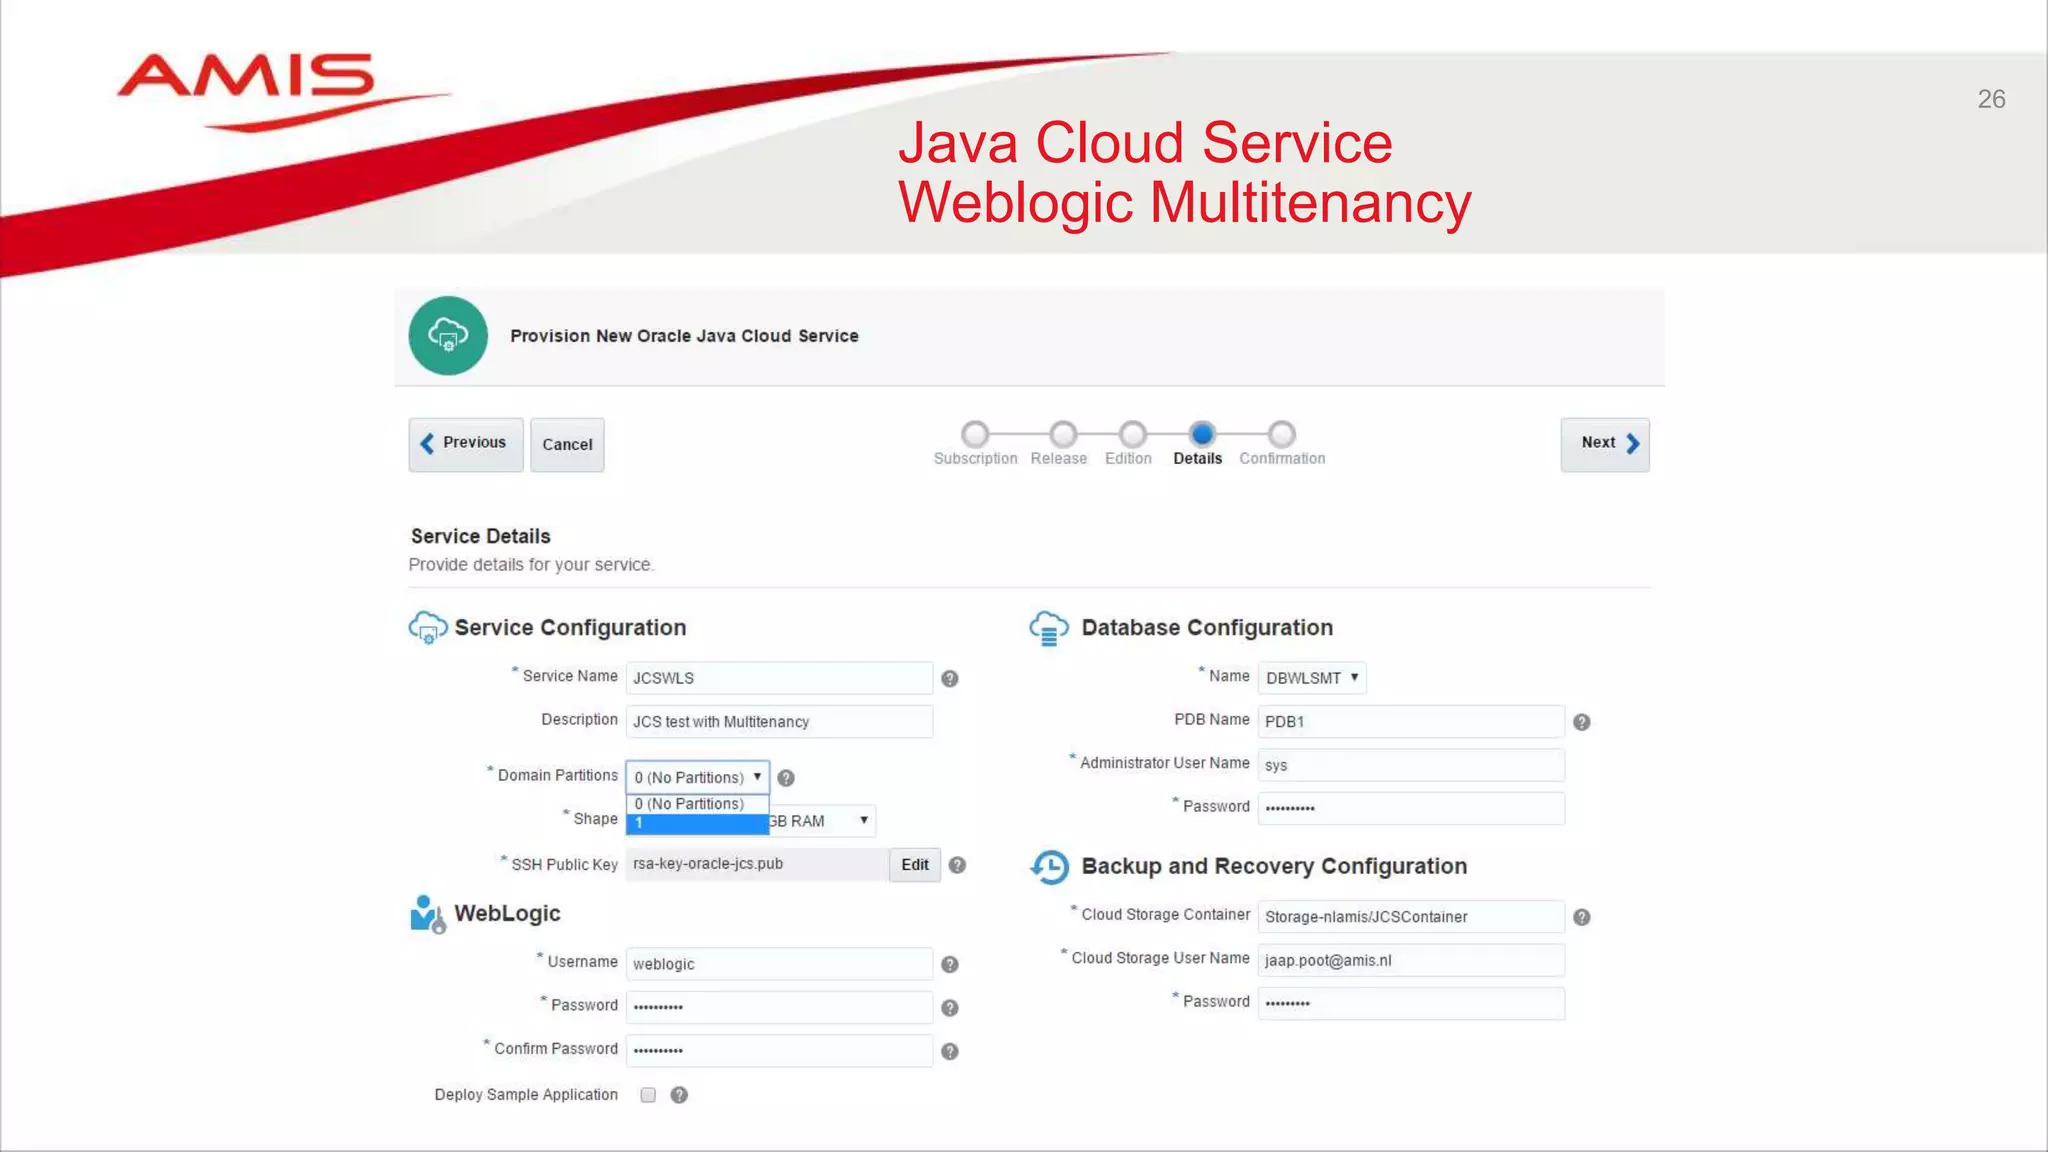This screenshot has width=2048, height=1152.
Task: Open help icon for SSH Public Key
Action: pyautogui.click(x=957, y=865)
